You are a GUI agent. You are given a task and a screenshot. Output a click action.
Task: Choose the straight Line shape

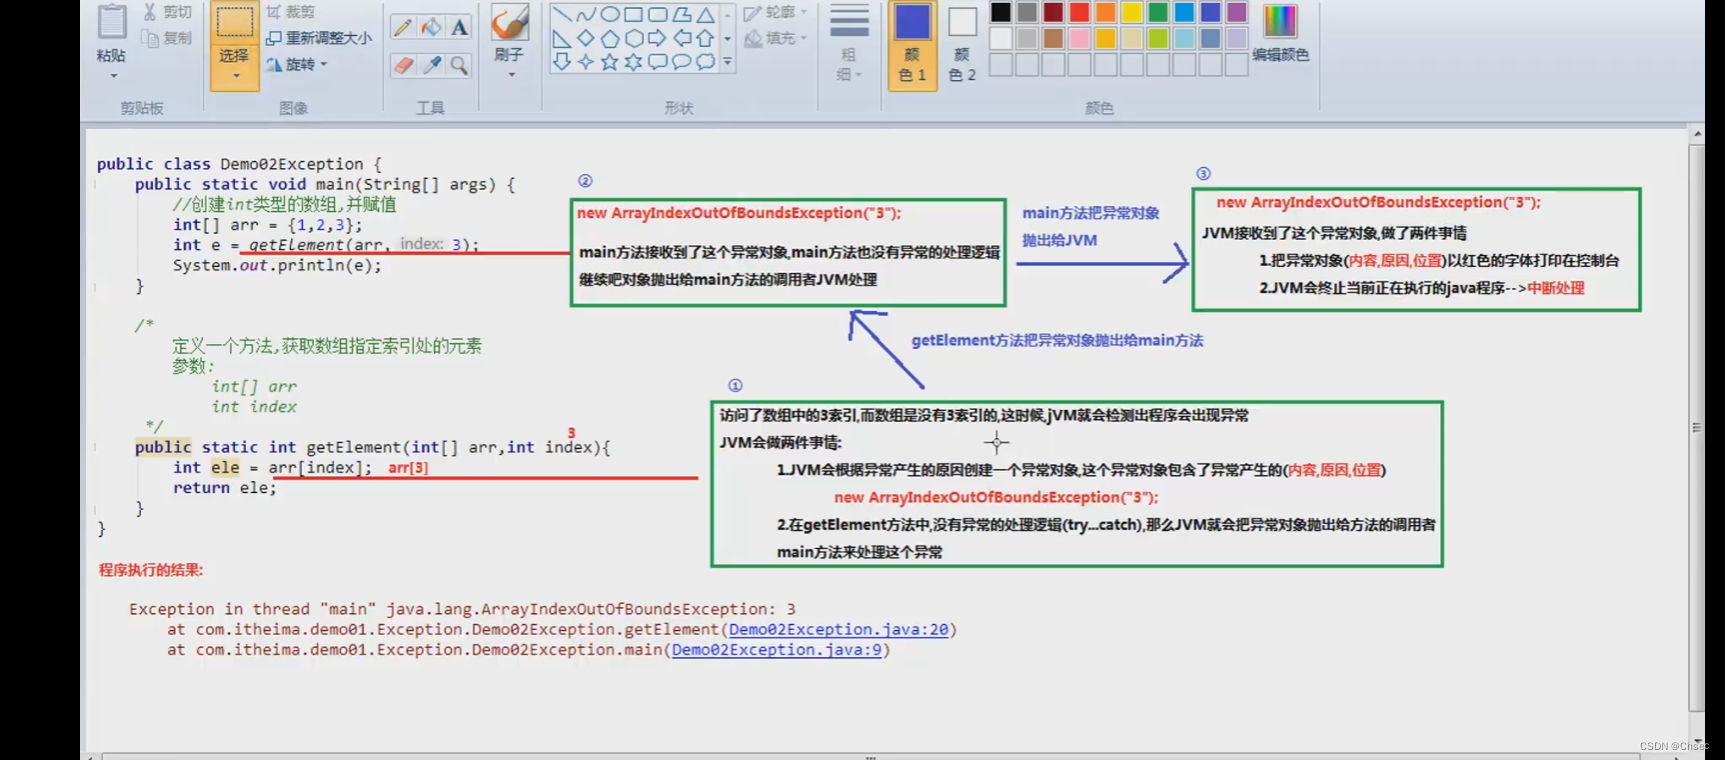coord(562,14)
